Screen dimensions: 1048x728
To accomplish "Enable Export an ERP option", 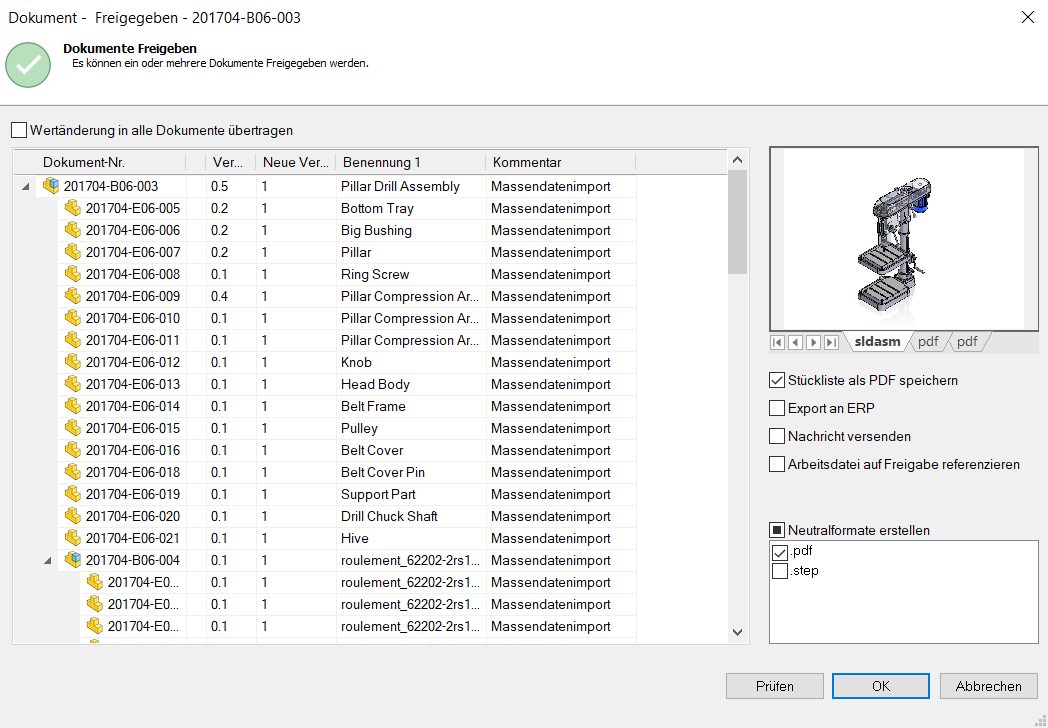I will (x=777, y=408).
